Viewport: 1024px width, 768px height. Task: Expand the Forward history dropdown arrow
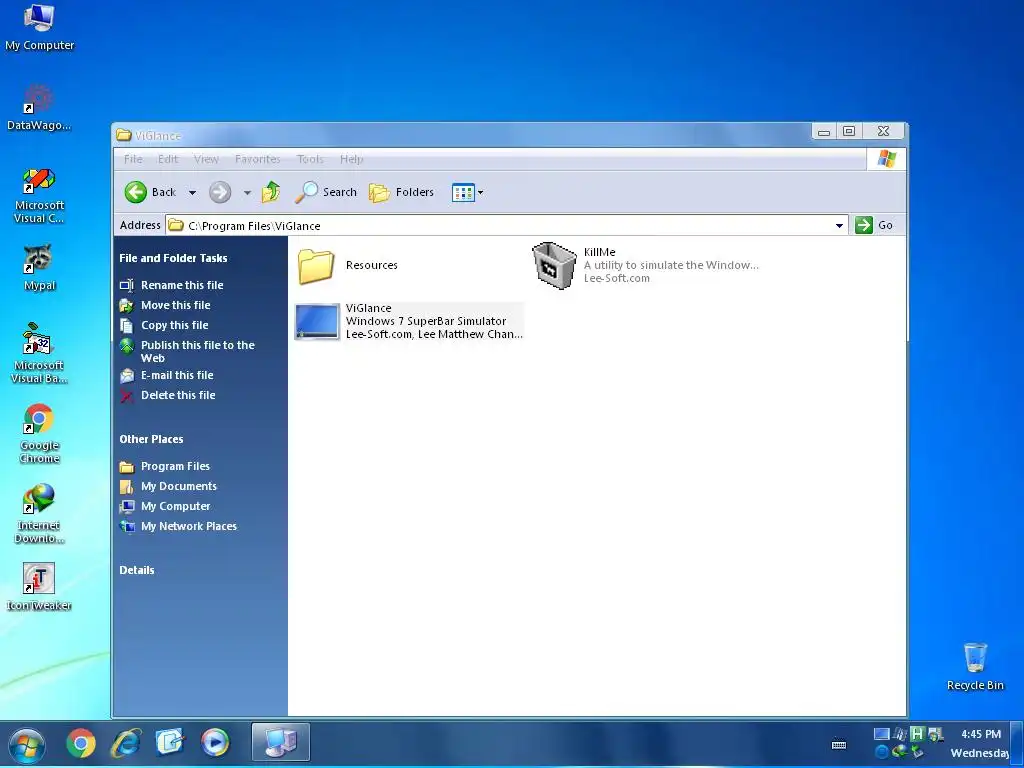click(247, 193)
